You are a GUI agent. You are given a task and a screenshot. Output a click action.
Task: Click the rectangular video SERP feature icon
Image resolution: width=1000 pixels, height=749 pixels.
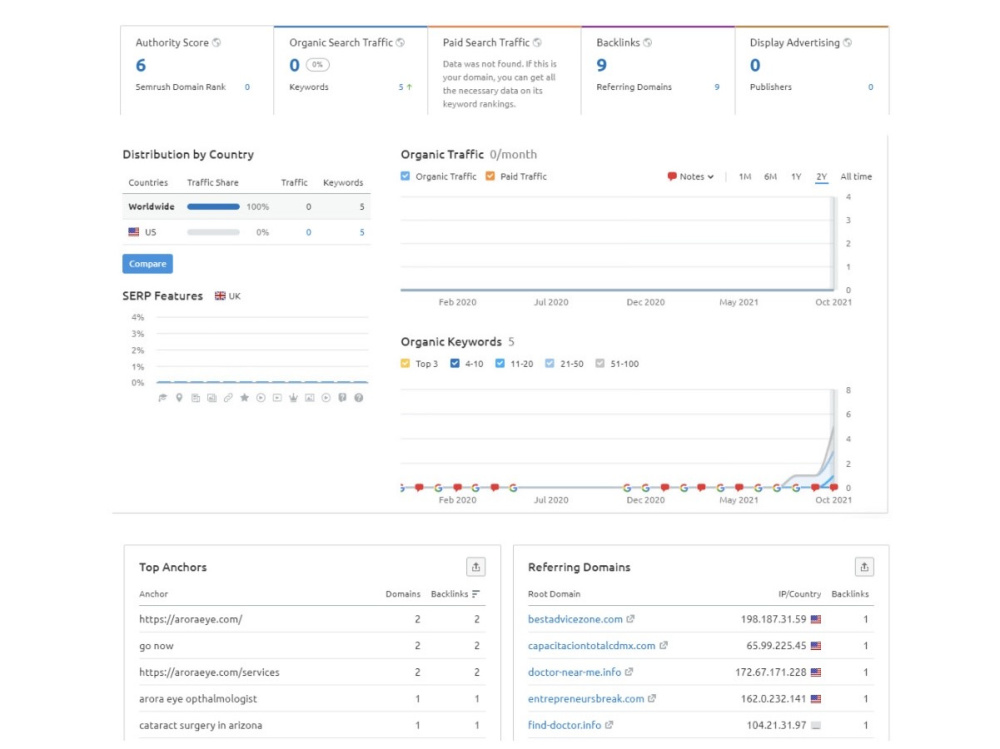click(x=277, y=398)
